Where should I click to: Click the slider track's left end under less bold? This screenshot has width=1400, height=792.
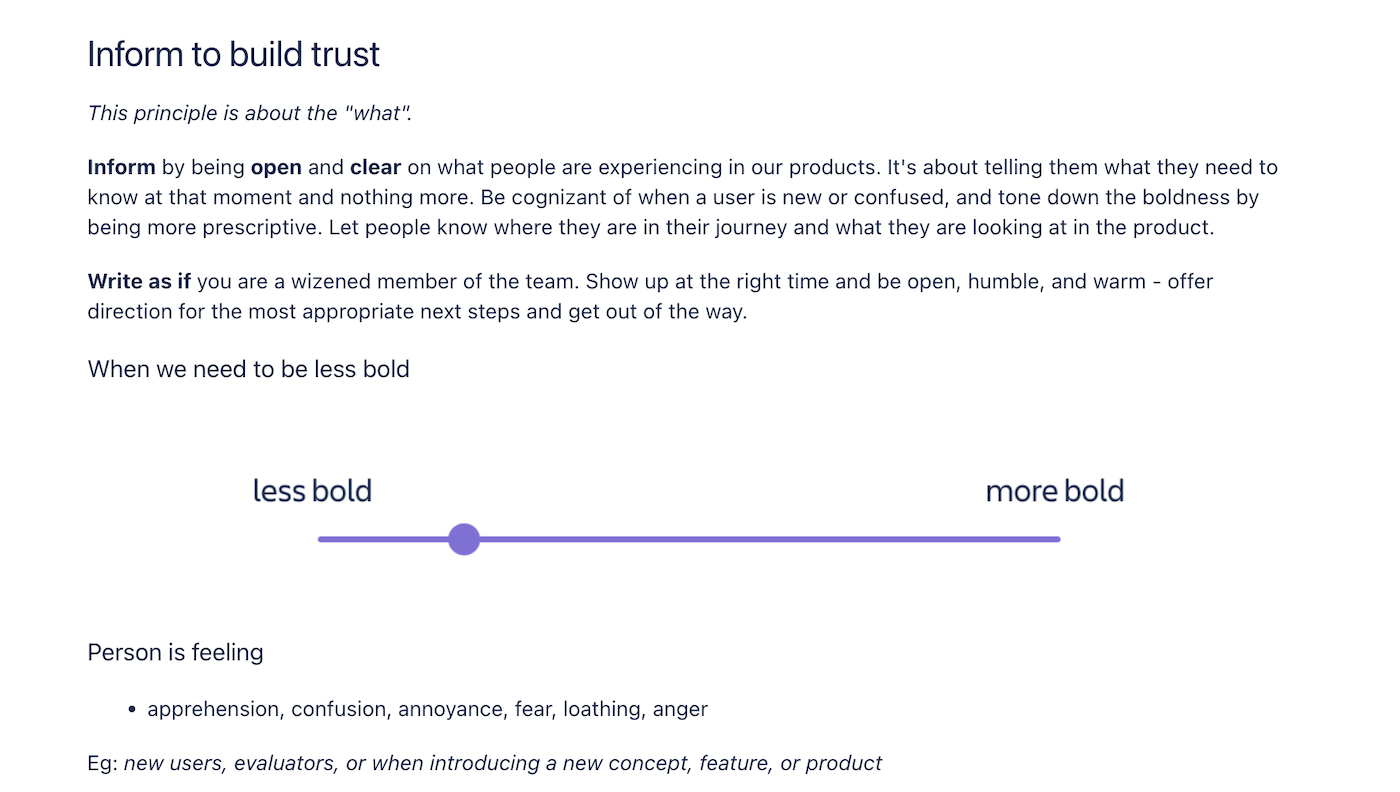tap(323, 539)
